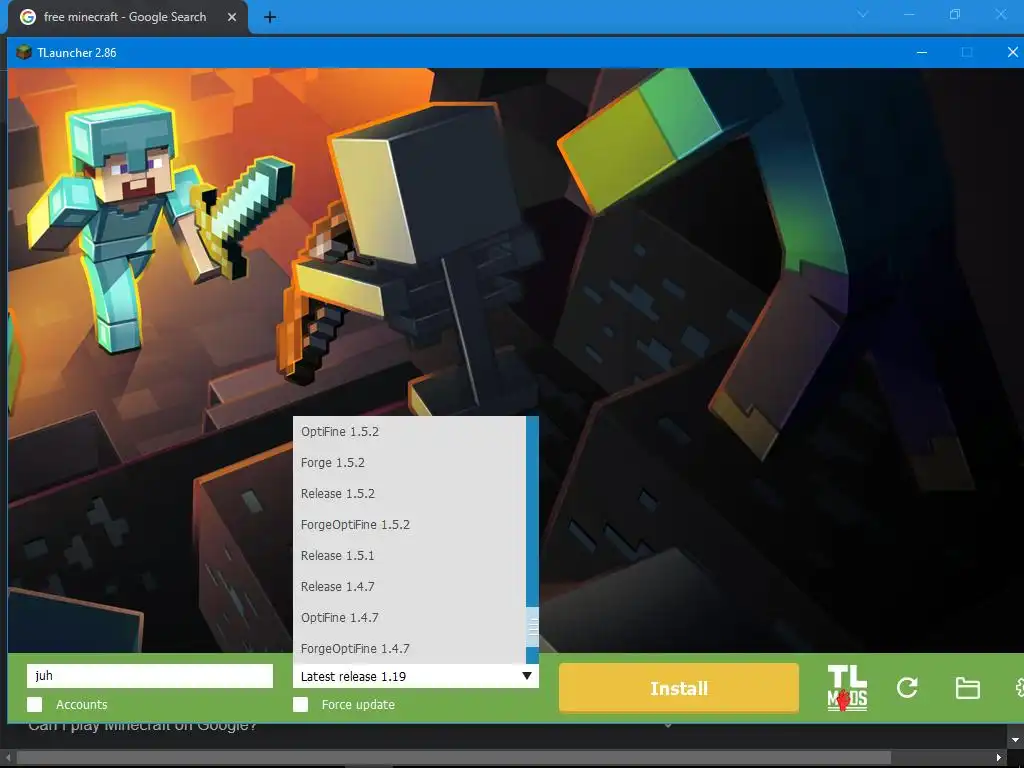Click the browser horizontal scrollbar
Image resolution: width=1024 pixels, height=768 pixels.
pyautogui.click(x=453, y=758)
